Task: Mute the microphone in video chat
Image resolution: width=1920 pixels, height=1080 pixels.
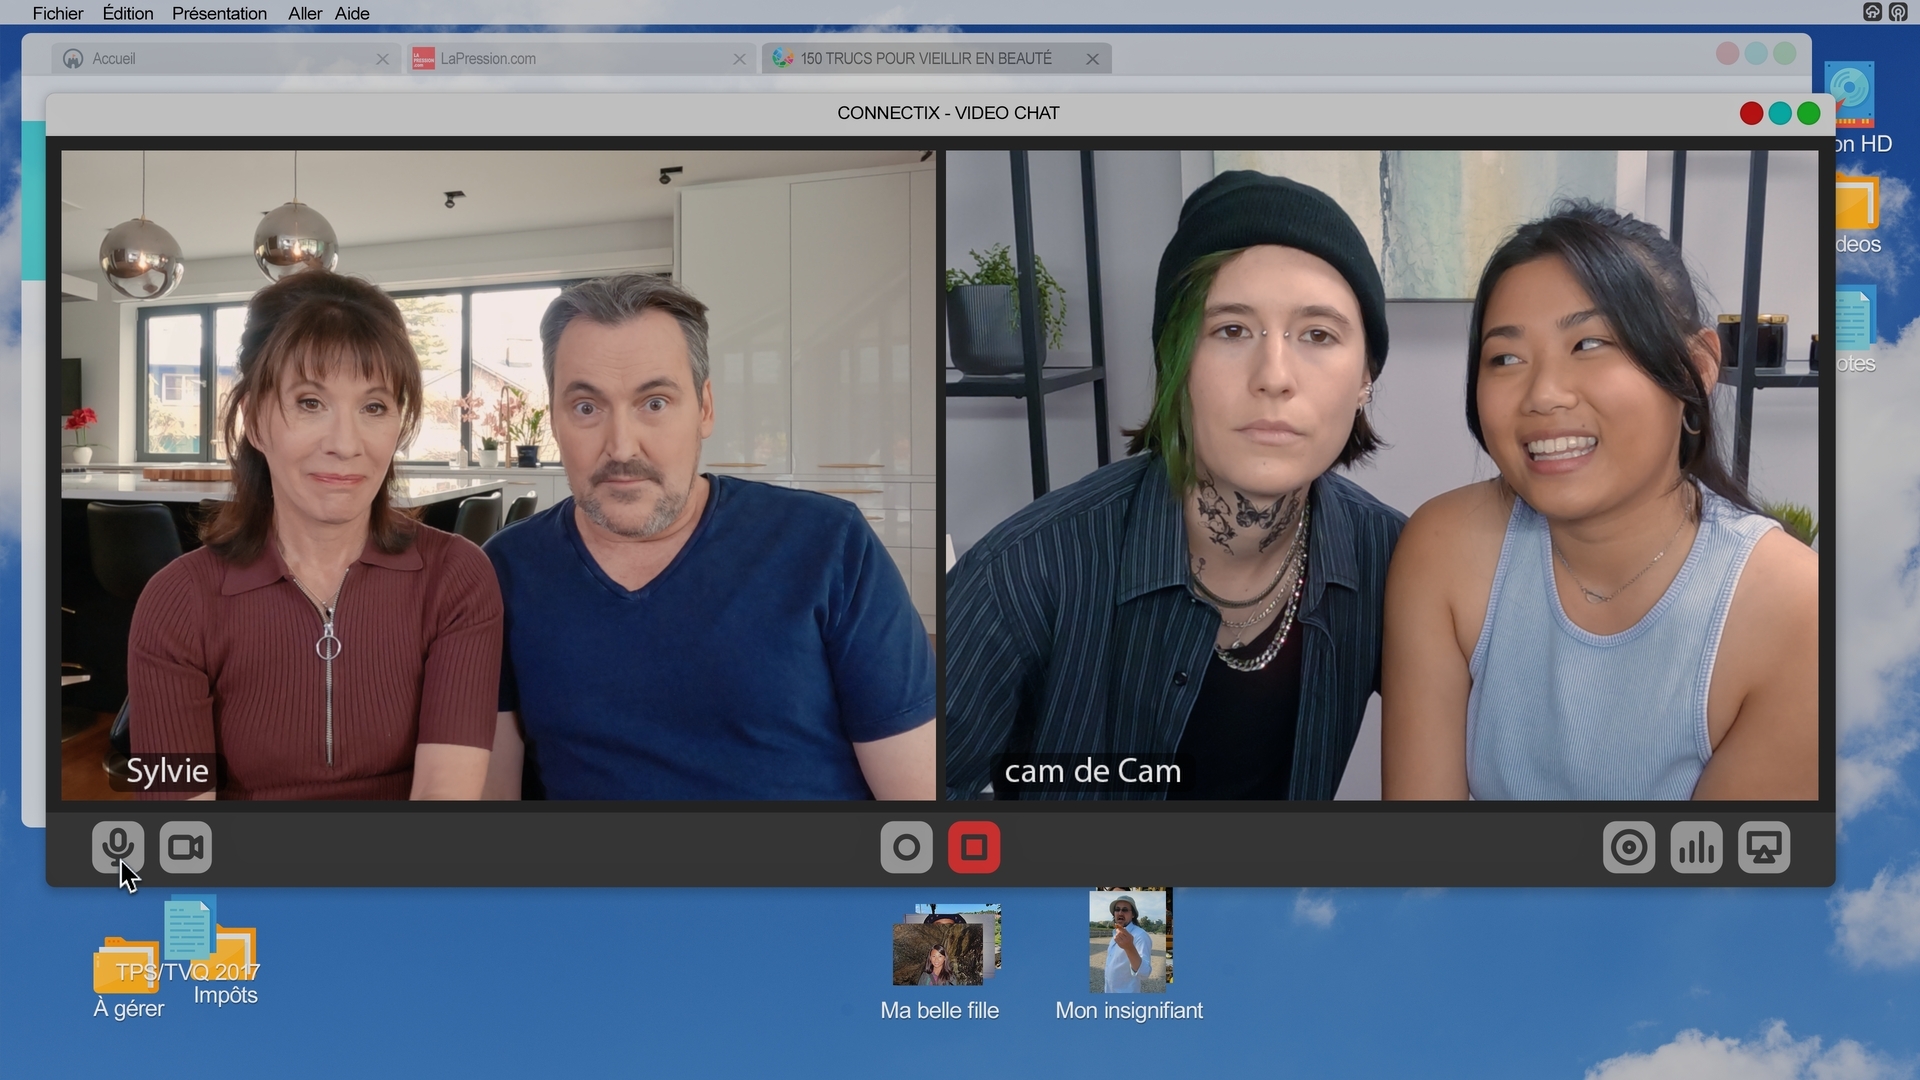Action: 118,847
